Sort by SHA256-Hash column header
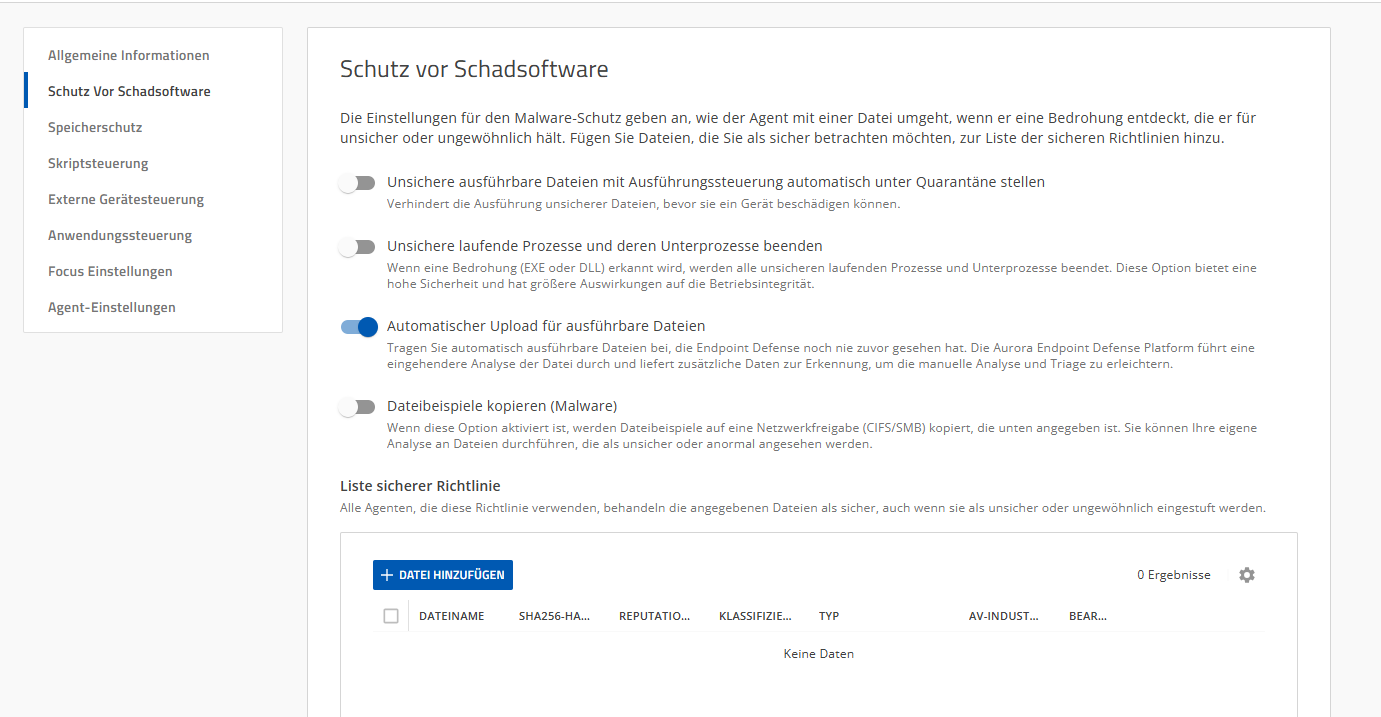This screenshot has height=717, width=1381. click(x=554, y=616)
